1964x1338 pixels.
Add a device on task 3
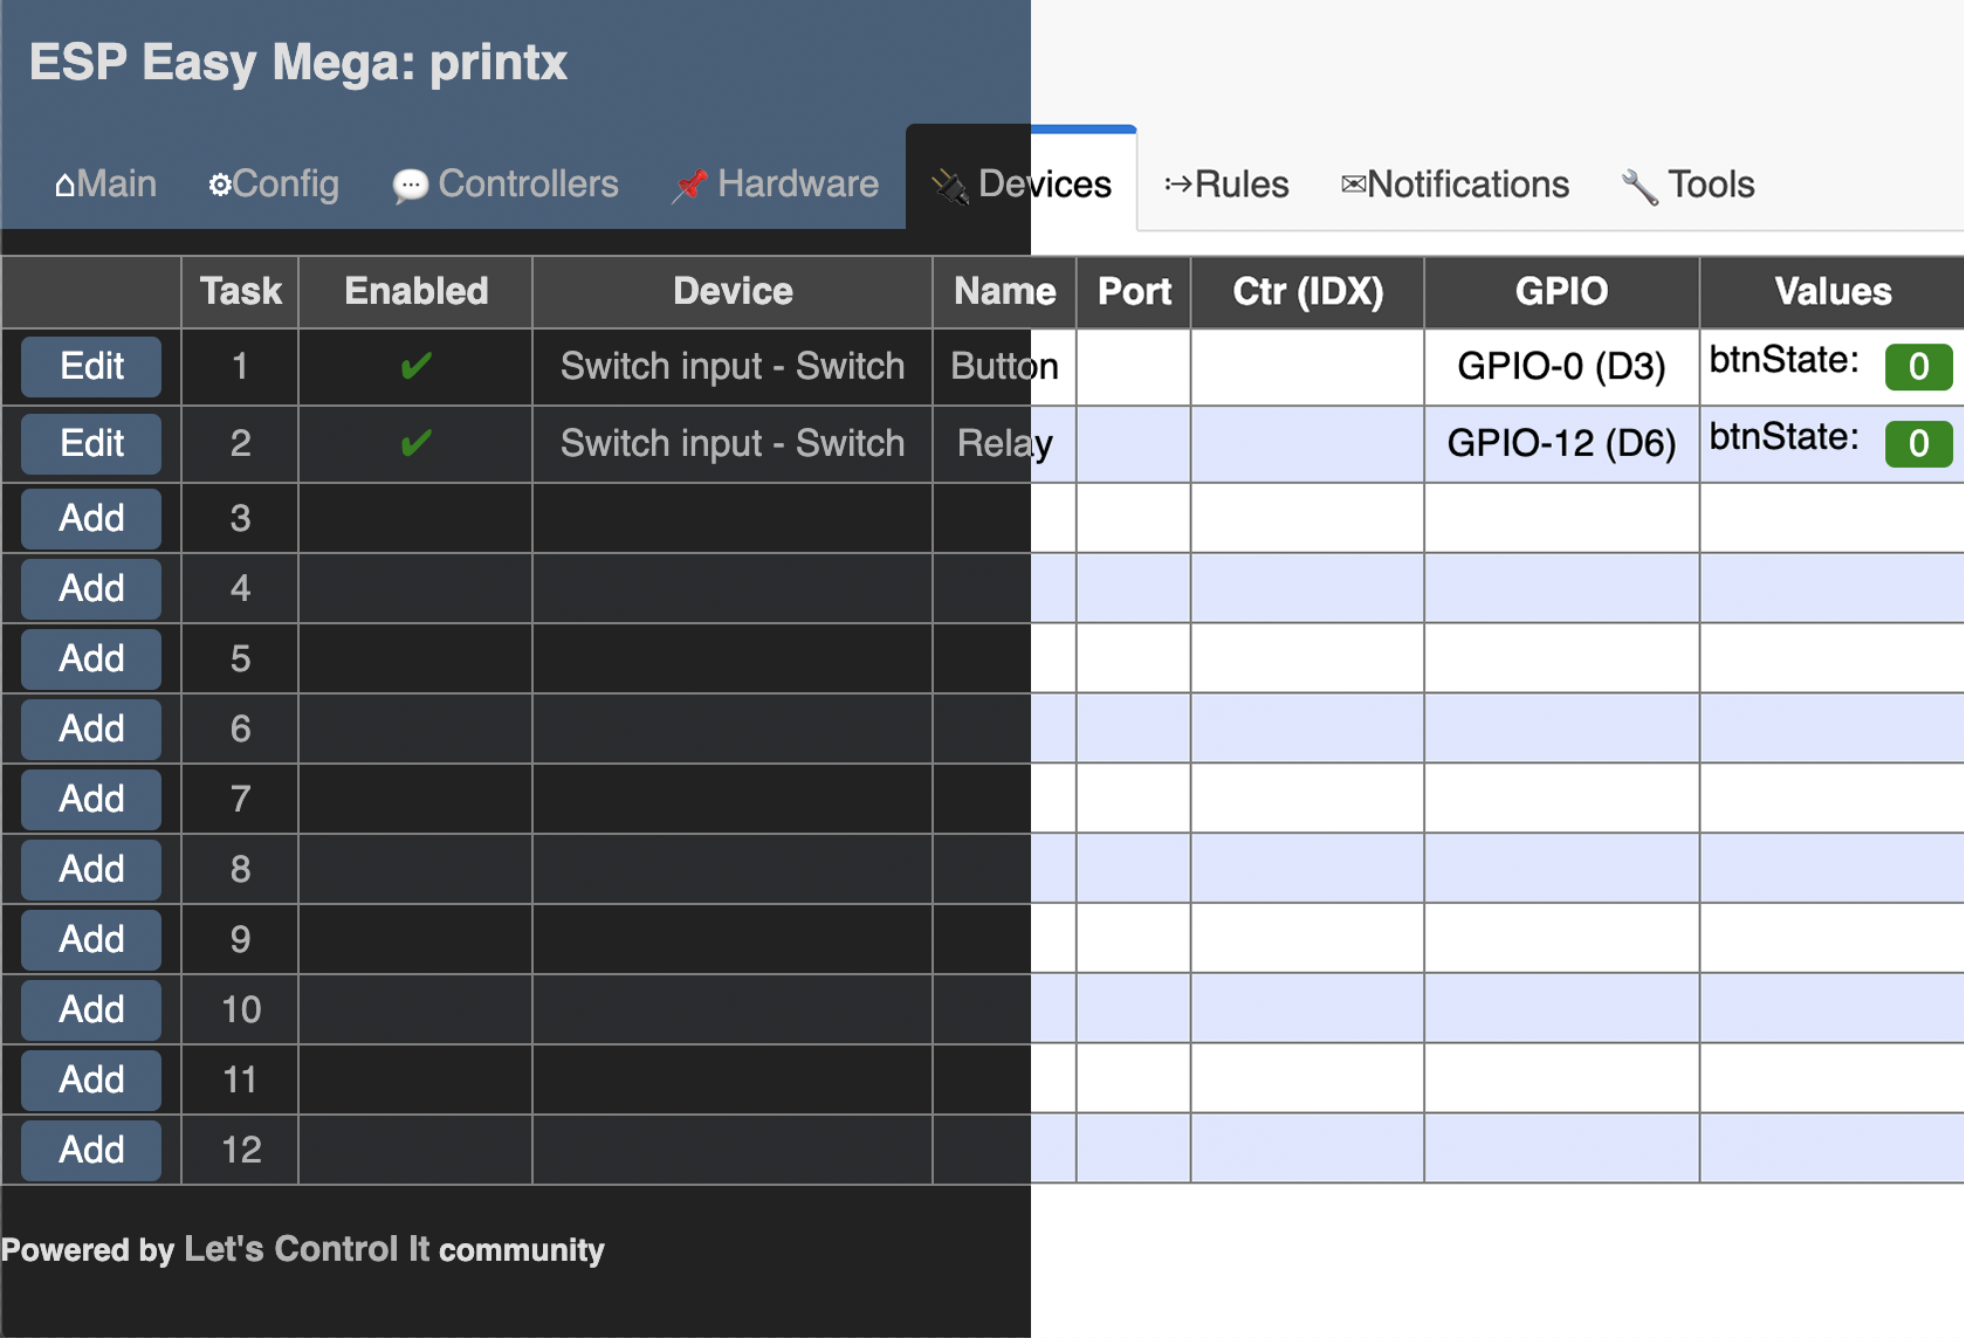tap(90, 518)
